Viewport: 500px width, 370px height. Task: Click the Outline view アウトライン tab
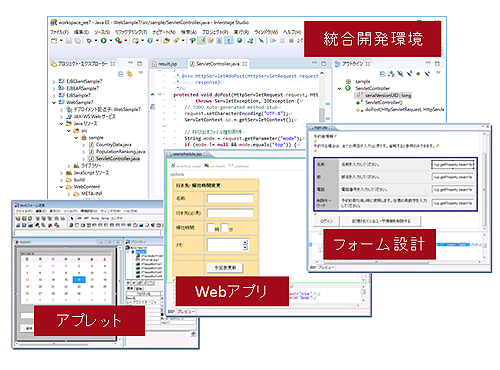[x=353, y=63]
